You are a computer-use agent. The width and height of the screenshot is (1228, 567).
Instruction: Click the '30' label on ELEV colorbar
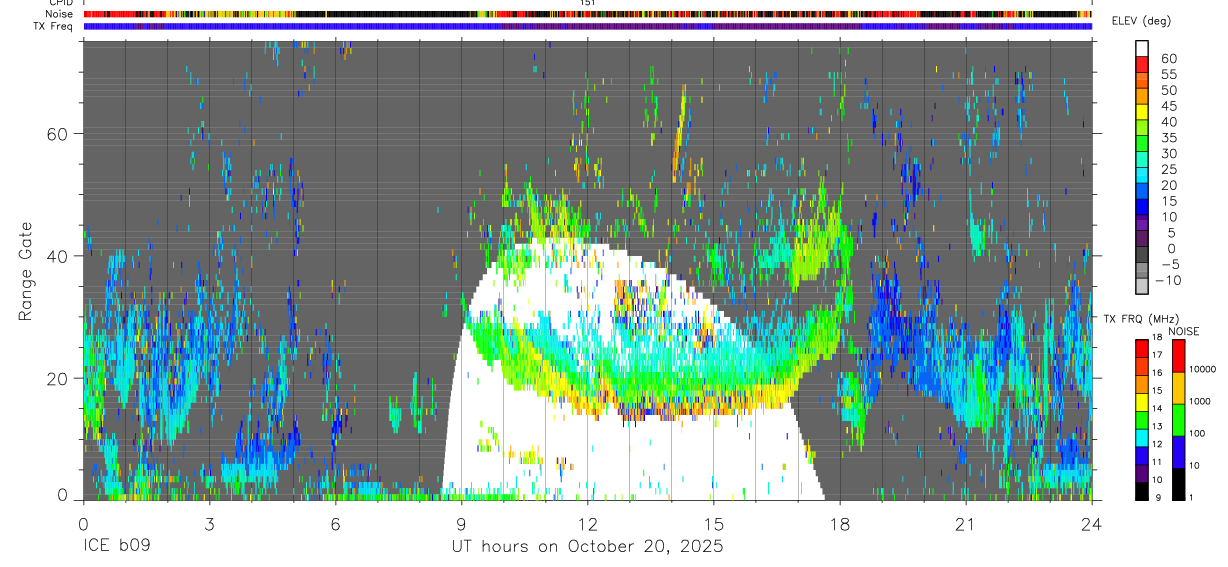tap(1168, 153)
